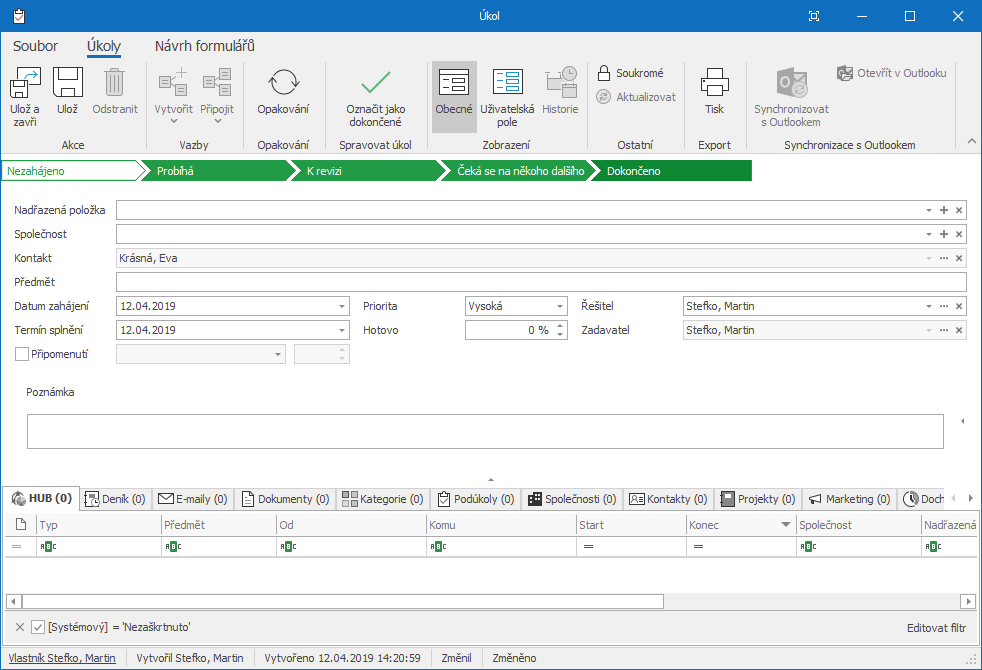Remove the filter with the X icon
Screen dimensions: 982x670
pyautogui.click(x=19, y=627)
